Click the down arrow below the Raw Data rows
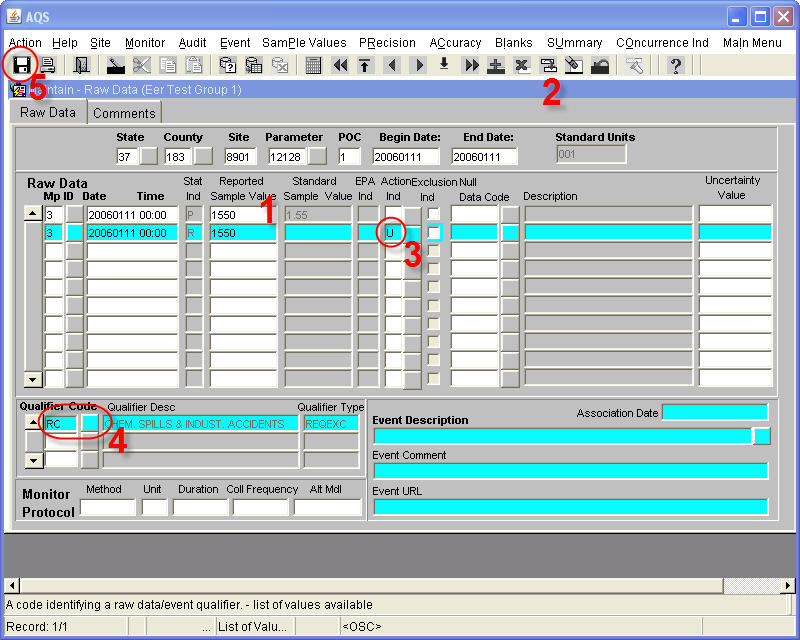The height and width of the screenshot is (640, 800). point(33,380)
